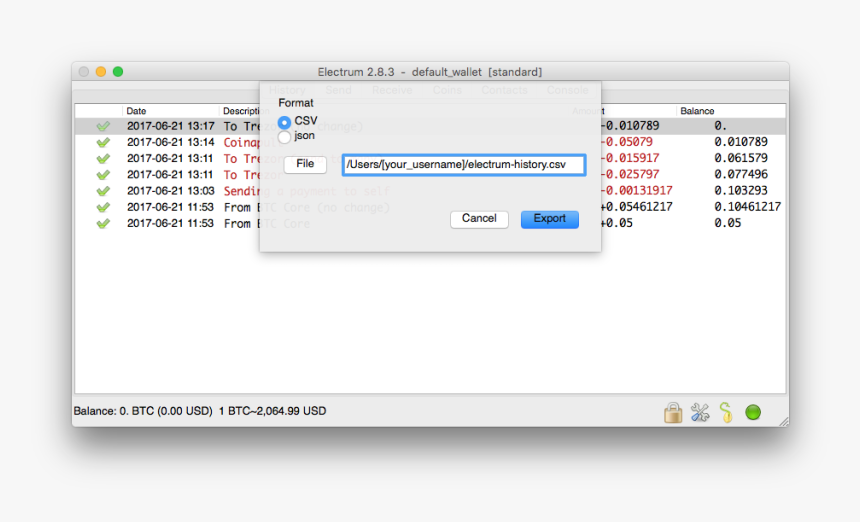
Task: Click the Cancel button
Action: tap(479, 219)
